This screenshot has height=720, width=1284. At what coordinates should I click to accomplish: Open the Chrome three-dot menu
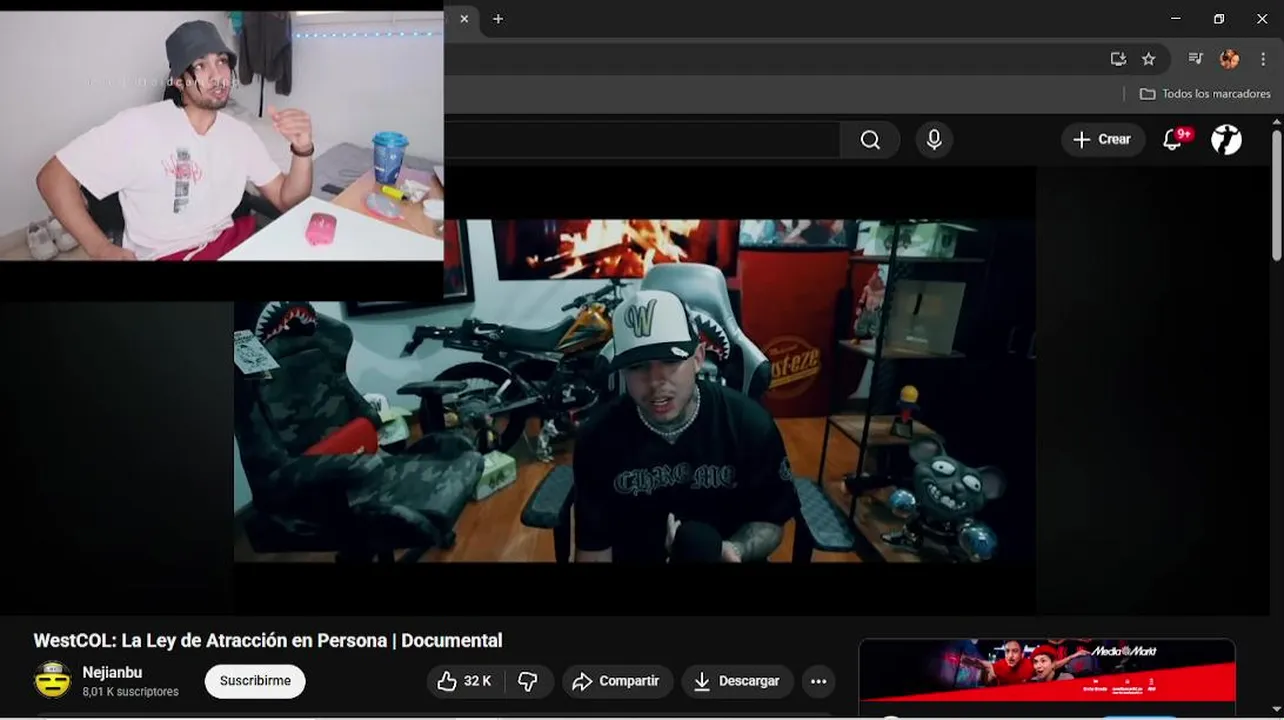pos(1263,59)
